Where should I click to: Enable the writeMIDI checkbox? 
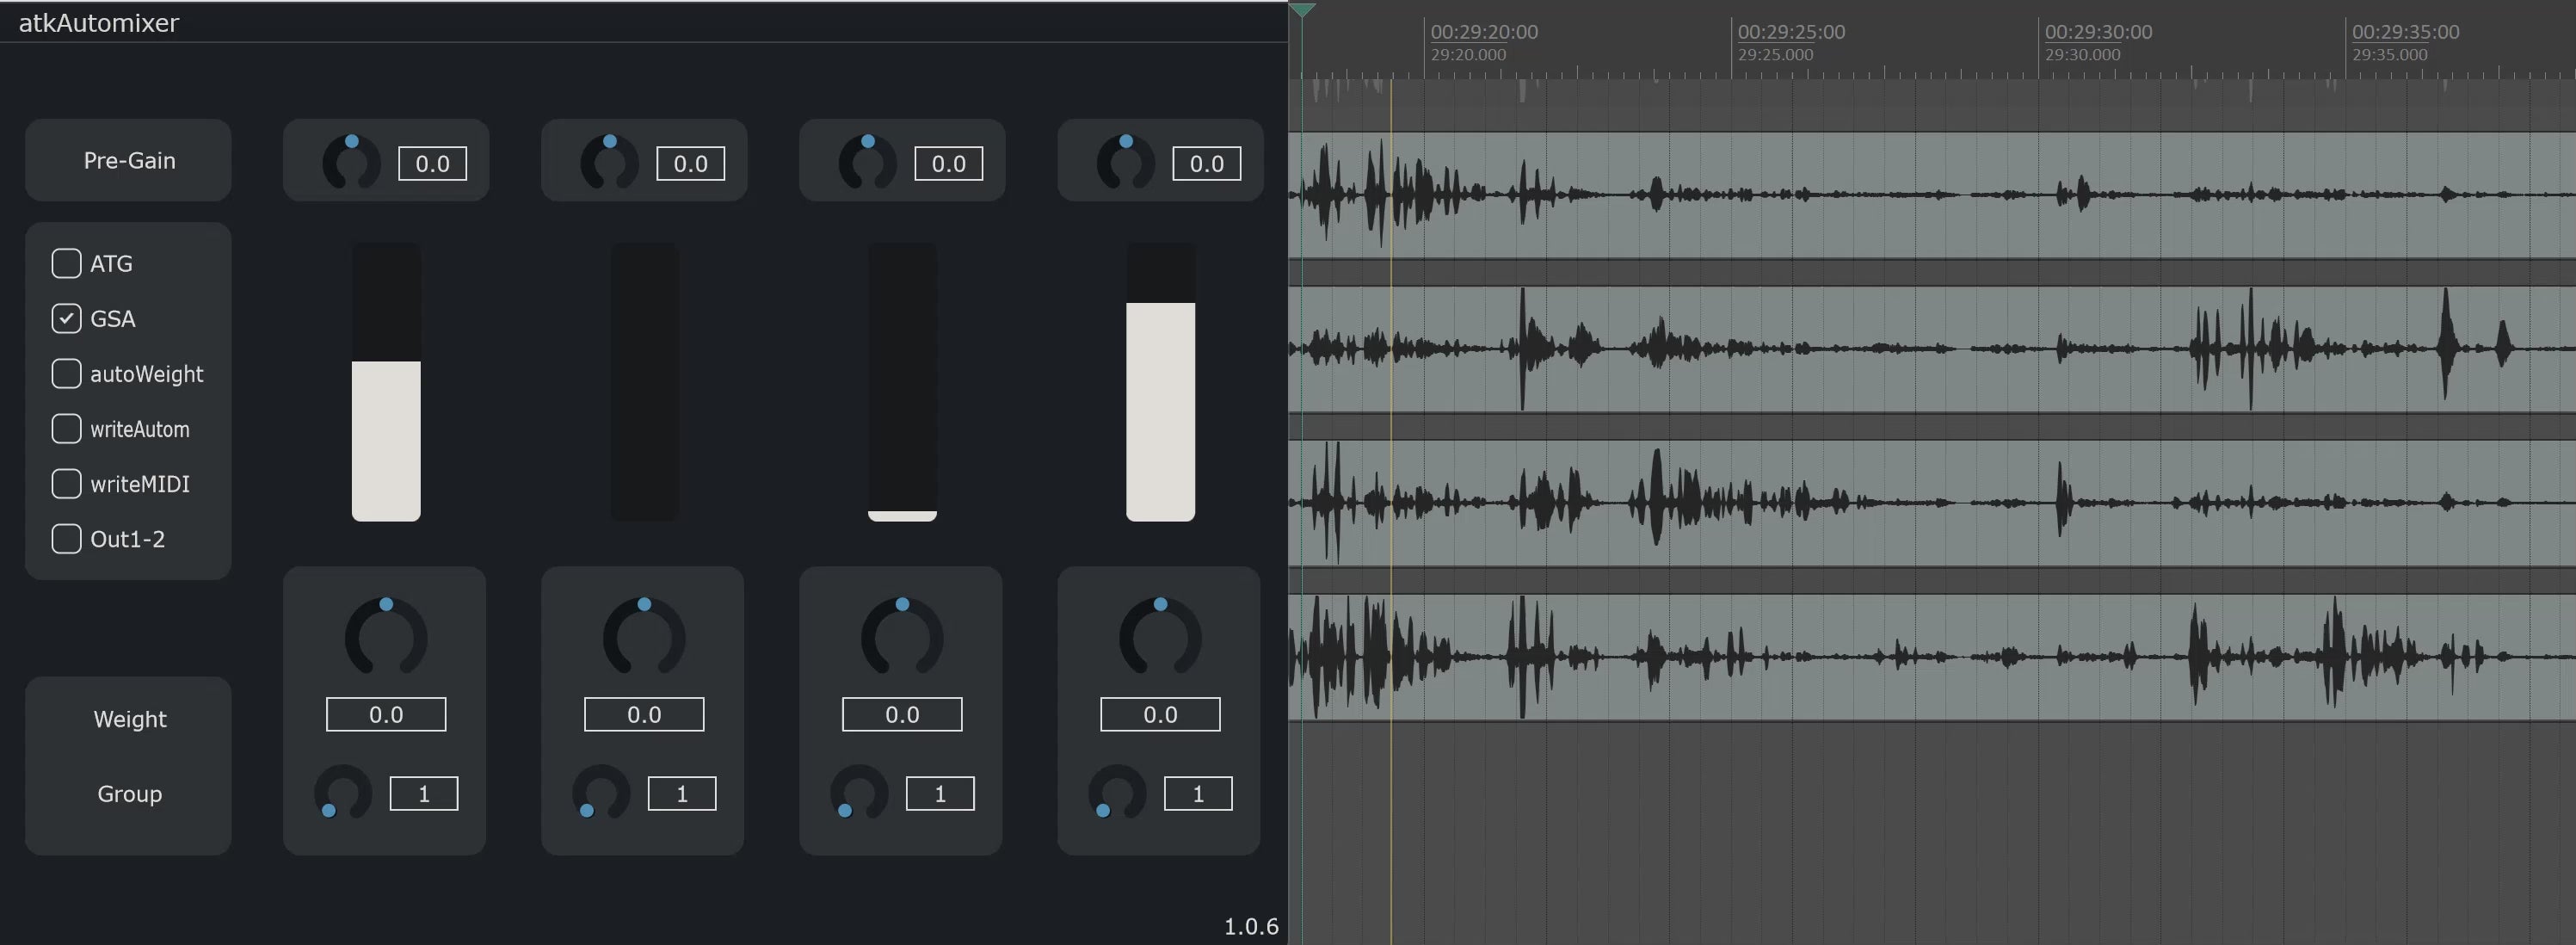pos(66,483)
